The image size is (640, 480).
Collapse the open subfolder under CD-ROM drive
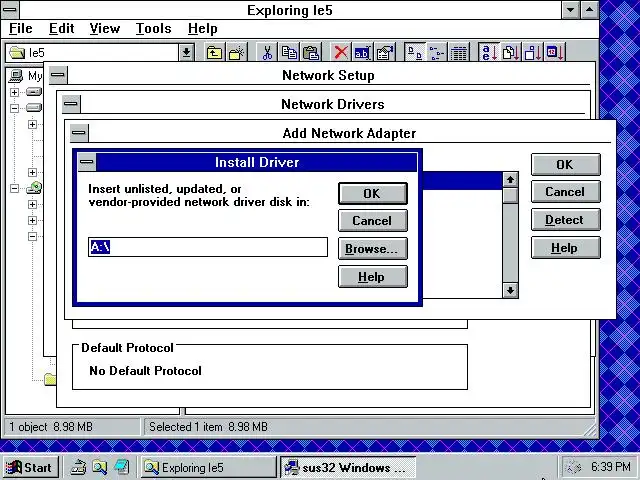[32, 236]
